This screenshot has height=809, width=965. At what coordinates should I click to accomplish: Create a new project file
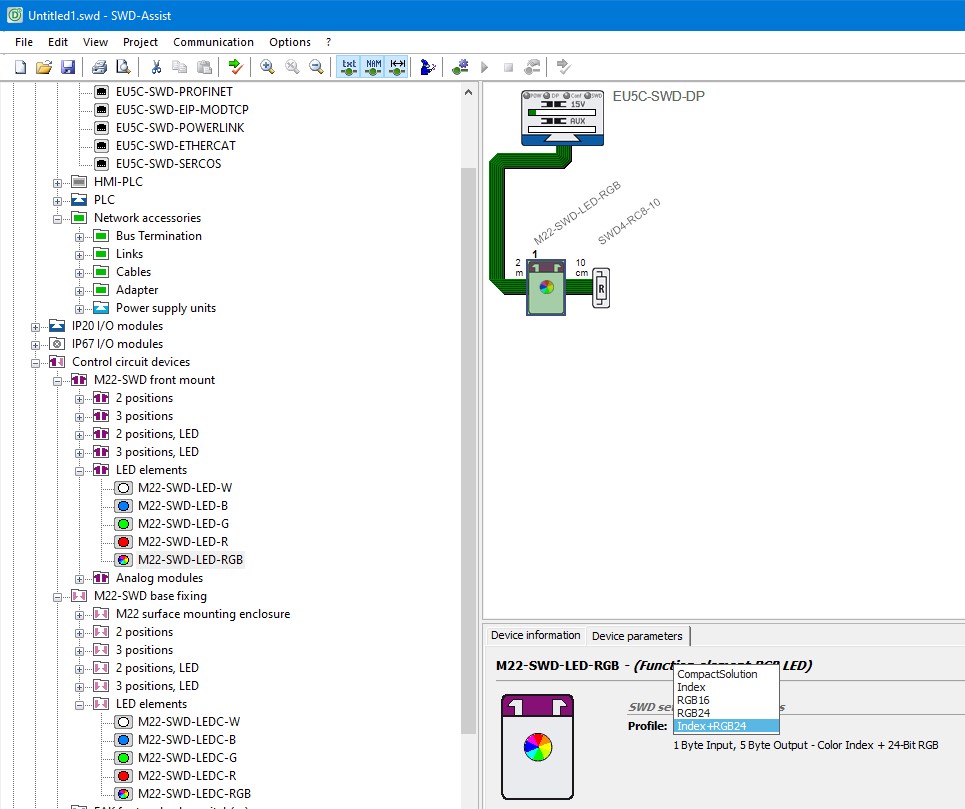pyautogui.click(x=20, y=66)
